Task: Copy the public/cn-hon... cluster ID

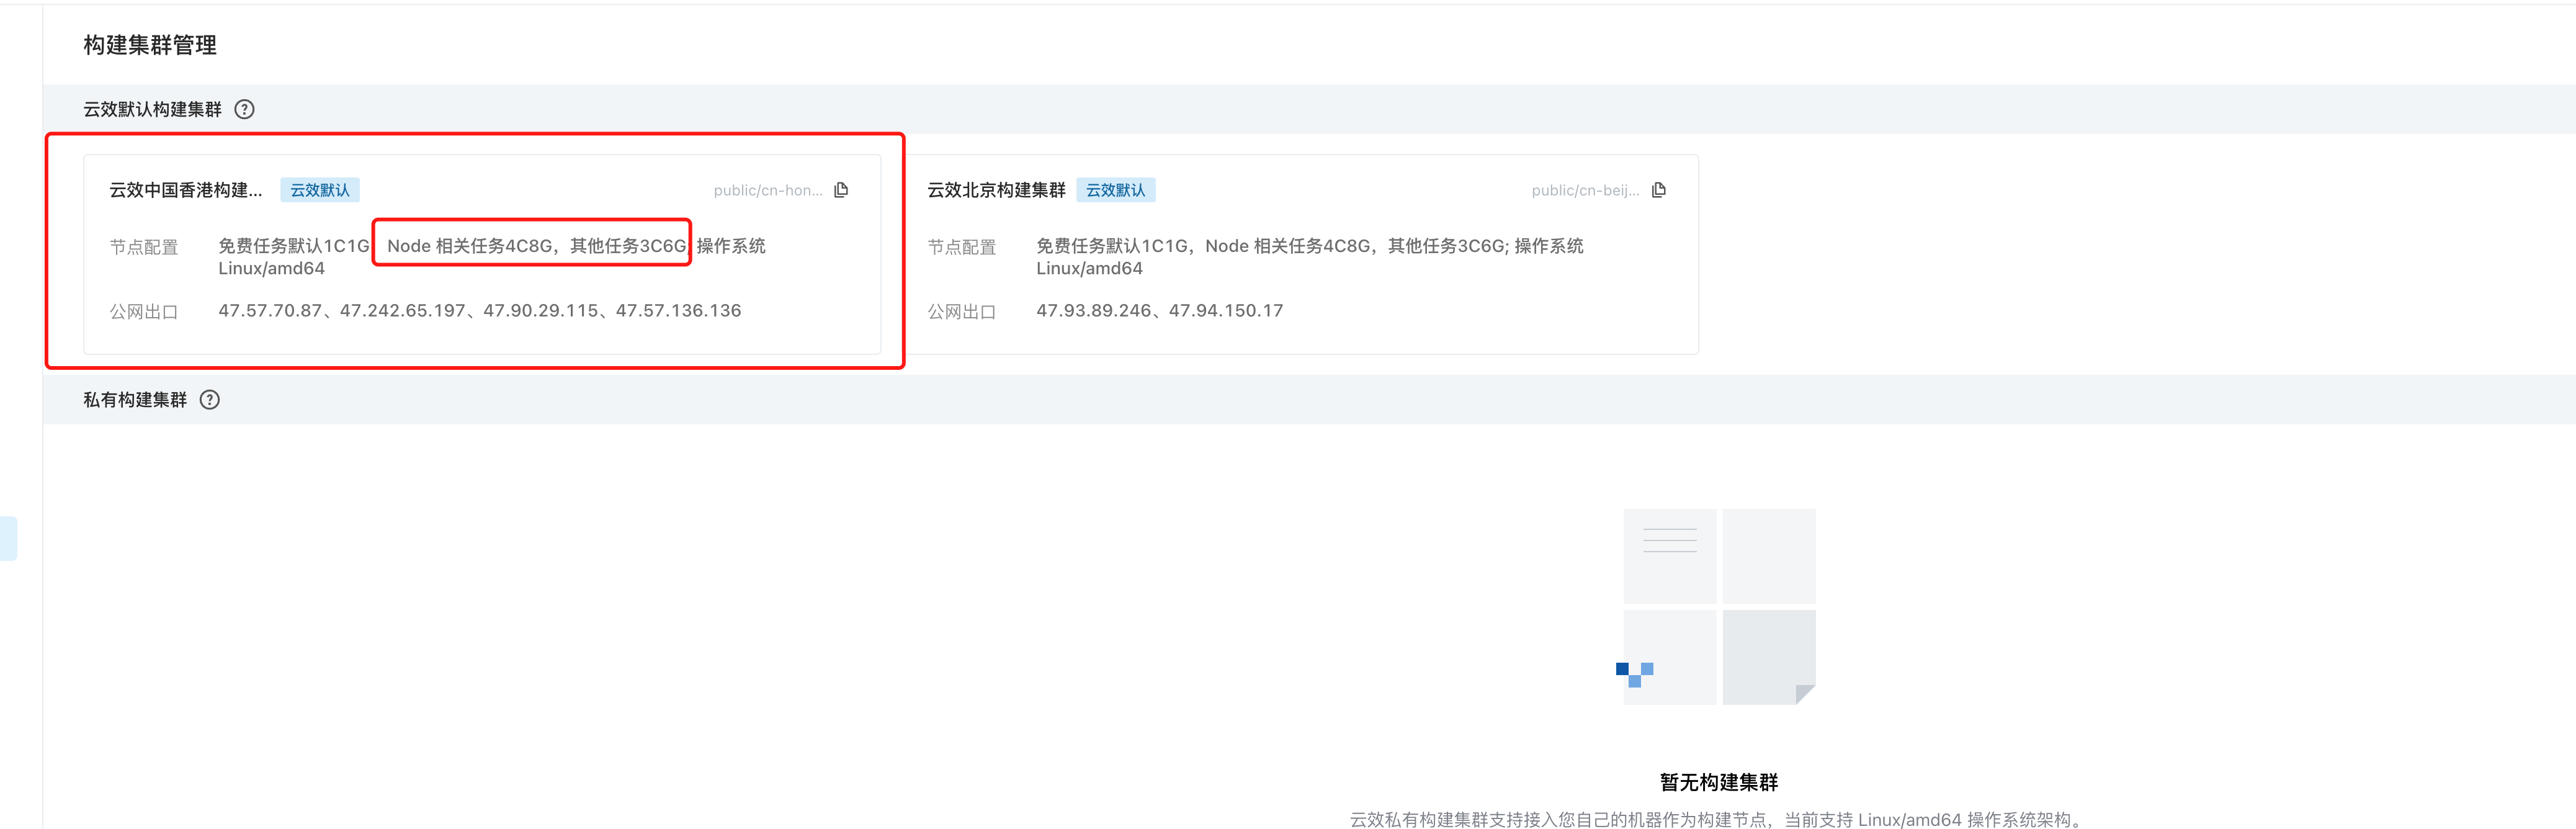Action: pos(841,190)
